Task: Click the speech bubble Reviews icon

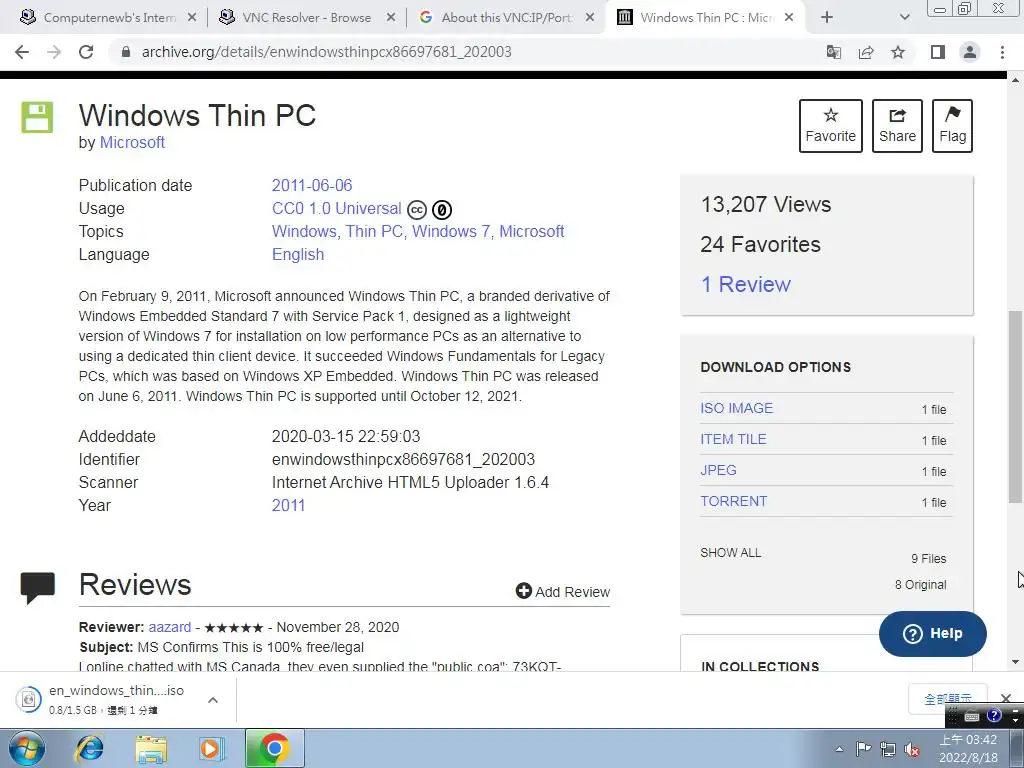Action: coord(37,588)
